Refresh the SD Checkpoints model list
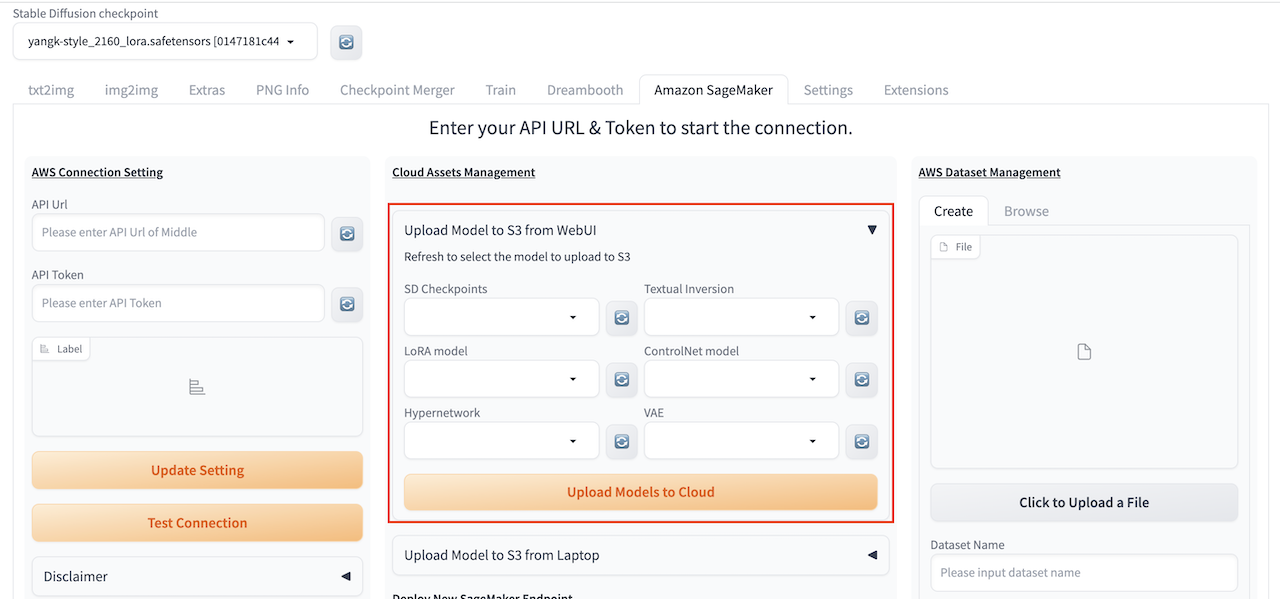The width and height of the screenshot is (1280, 599). pyautogui.click(x=621, y=318)
